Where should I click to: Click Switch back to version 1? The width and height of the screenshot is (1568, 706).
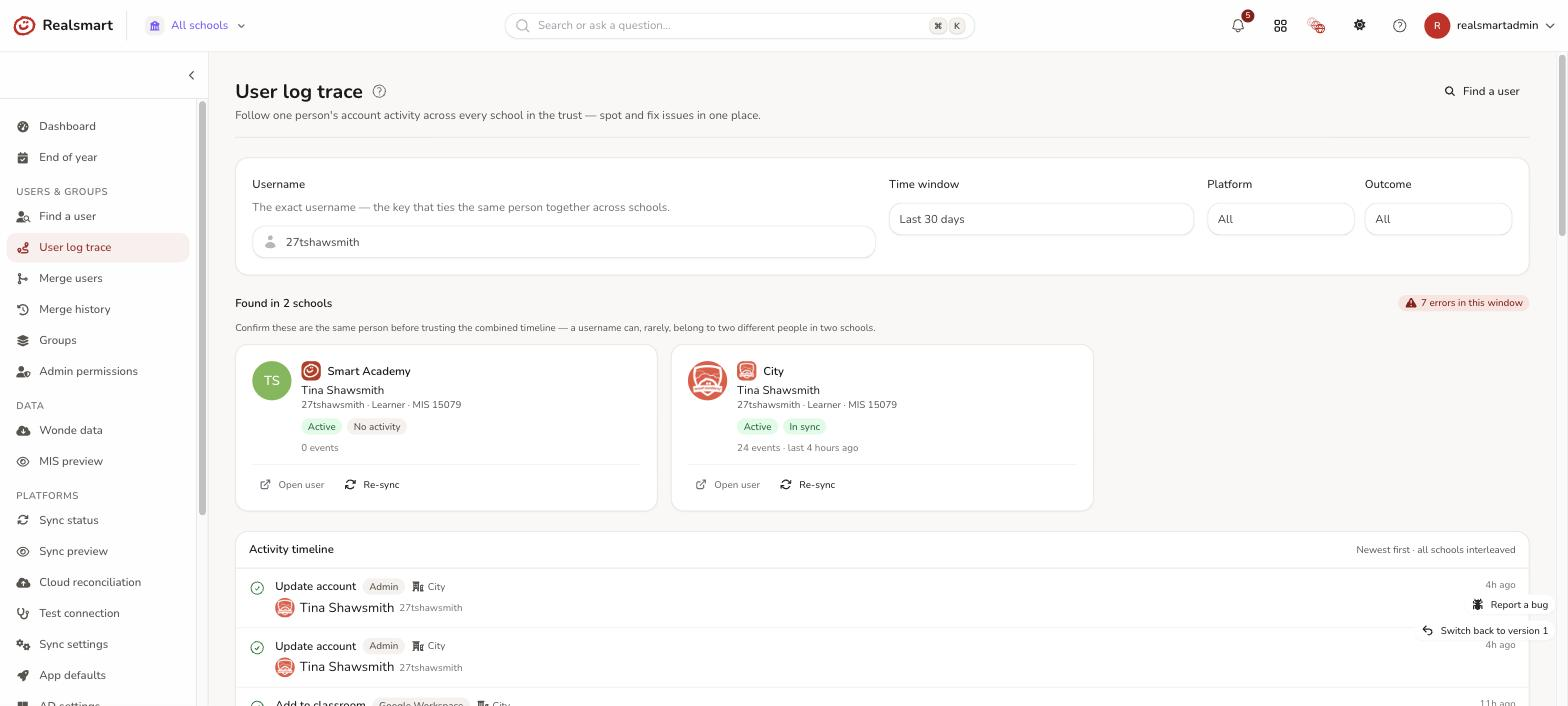tap(1485, 630)
